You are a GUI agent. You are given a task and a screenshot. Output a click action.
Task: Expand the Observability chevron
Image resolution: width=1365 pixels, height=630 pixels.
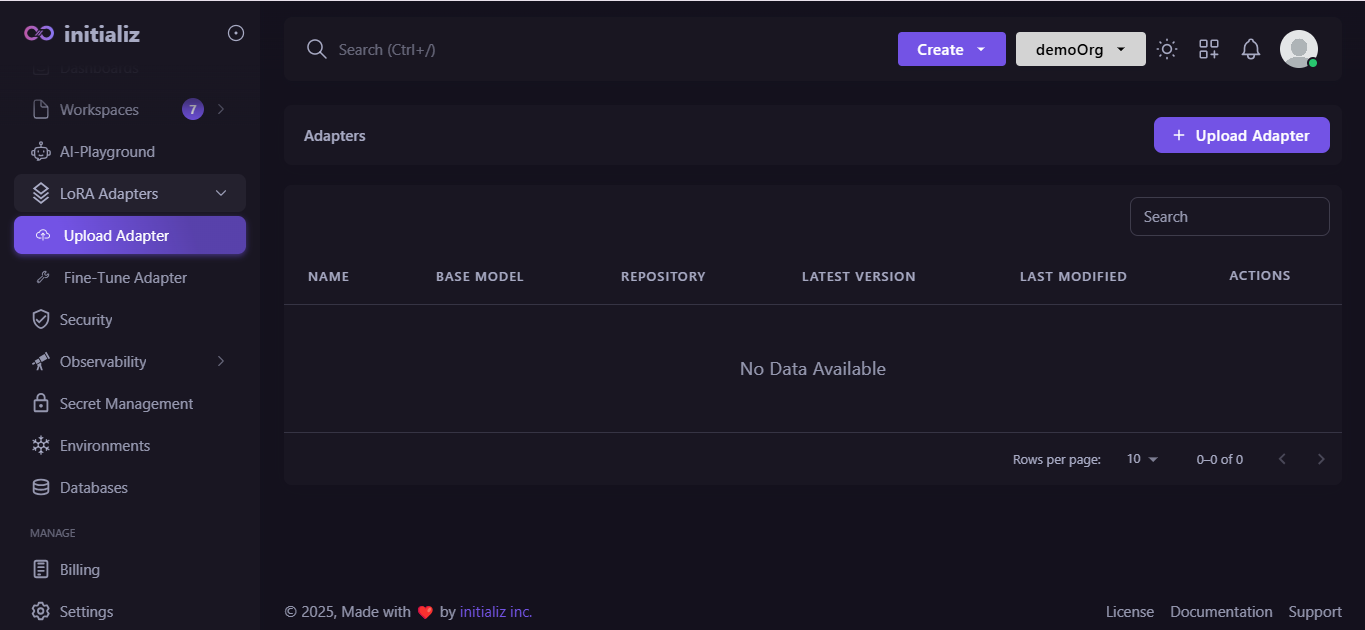(x=221, y=362)
